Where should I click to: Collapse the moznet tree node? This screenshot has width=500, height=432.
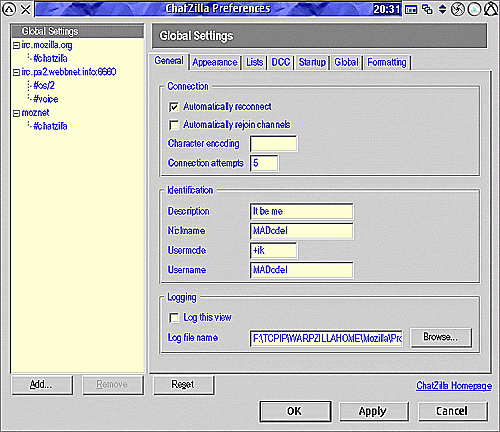pyautogui.click(x=16, y=113)
